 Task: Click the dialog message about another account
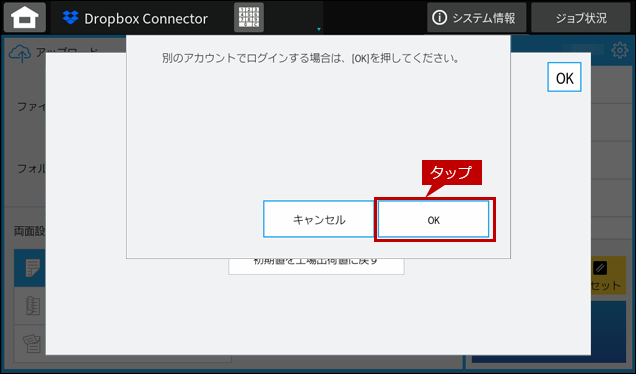310,58
